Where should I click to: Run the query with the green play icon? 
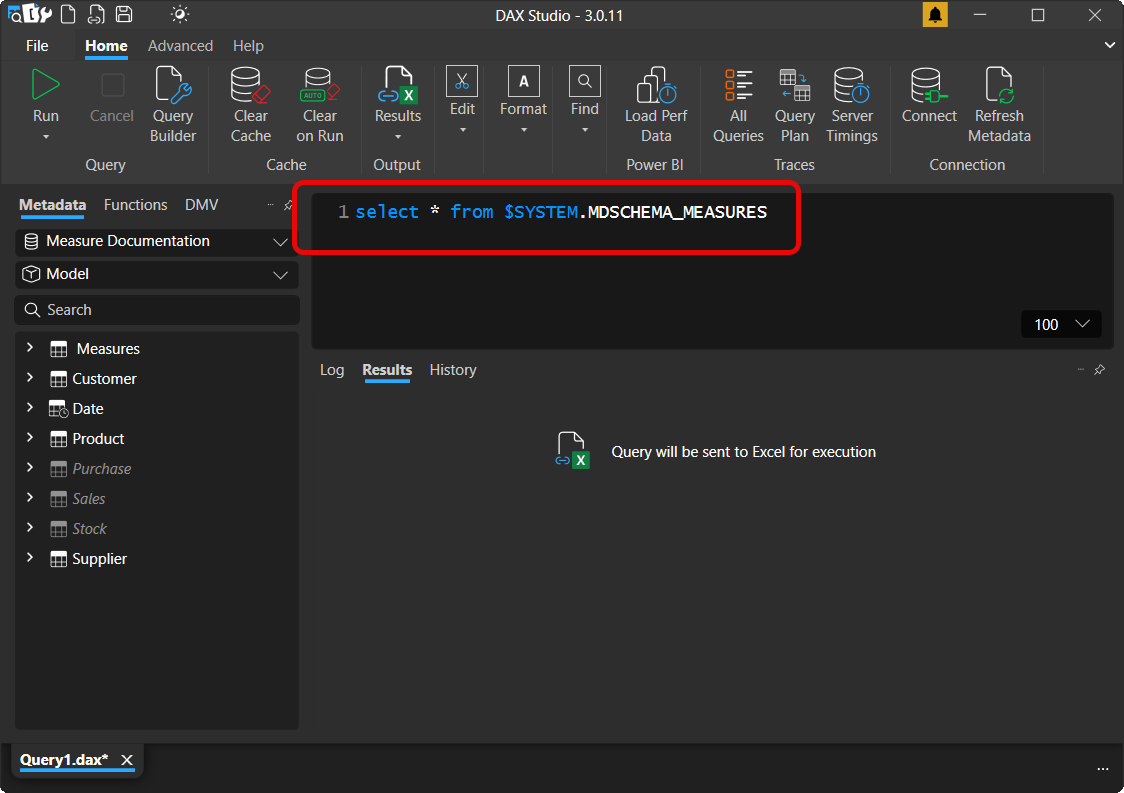pyautogui.click(x=45, y=85)
